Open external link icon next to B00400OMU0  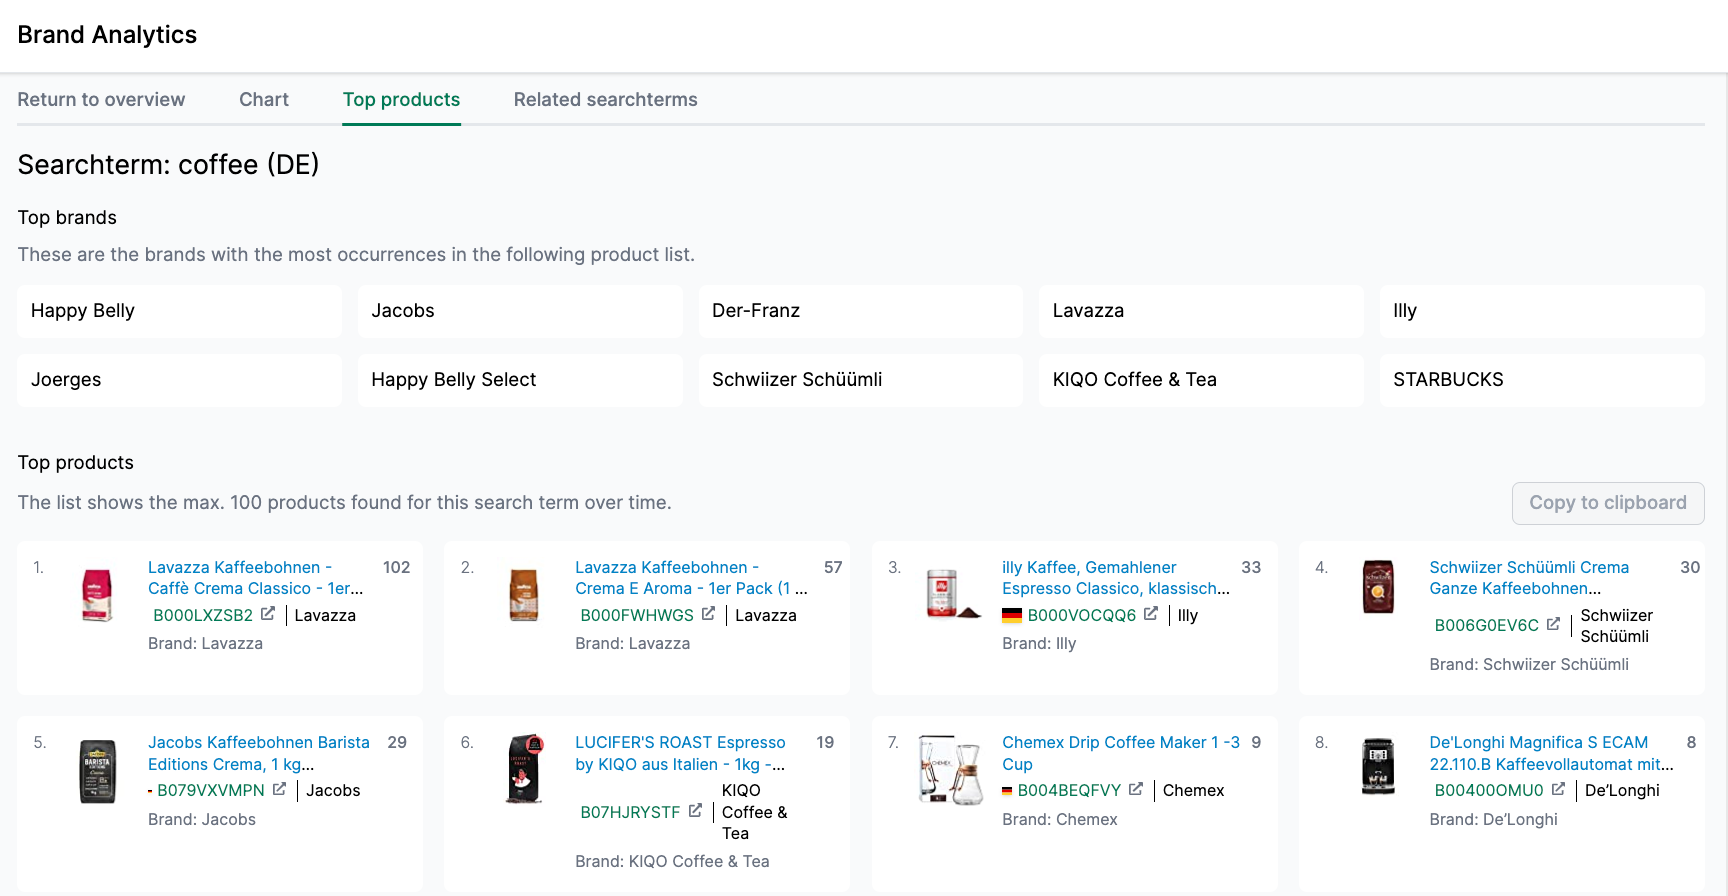[1558, 789]
